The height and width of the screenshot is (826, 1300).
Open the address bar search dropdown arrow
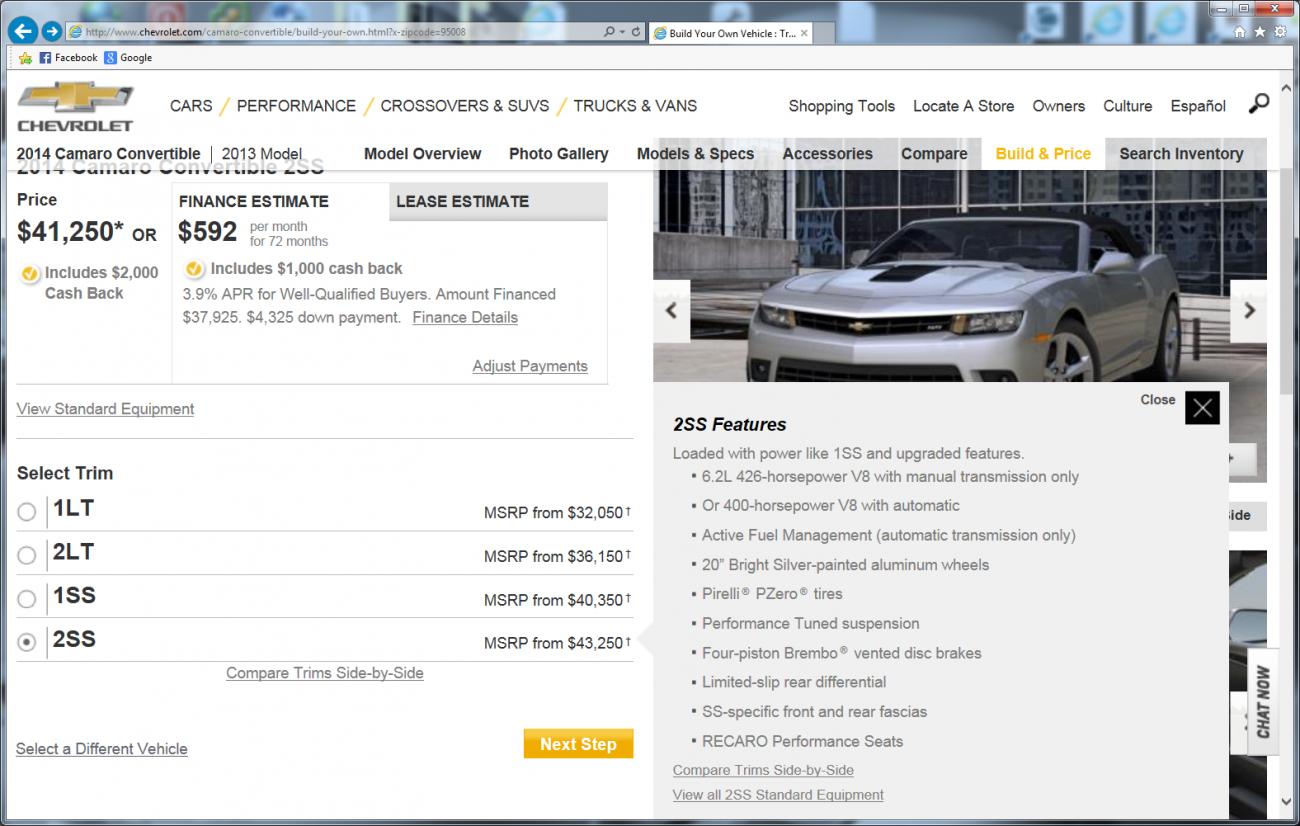click(x=621, y=32)
